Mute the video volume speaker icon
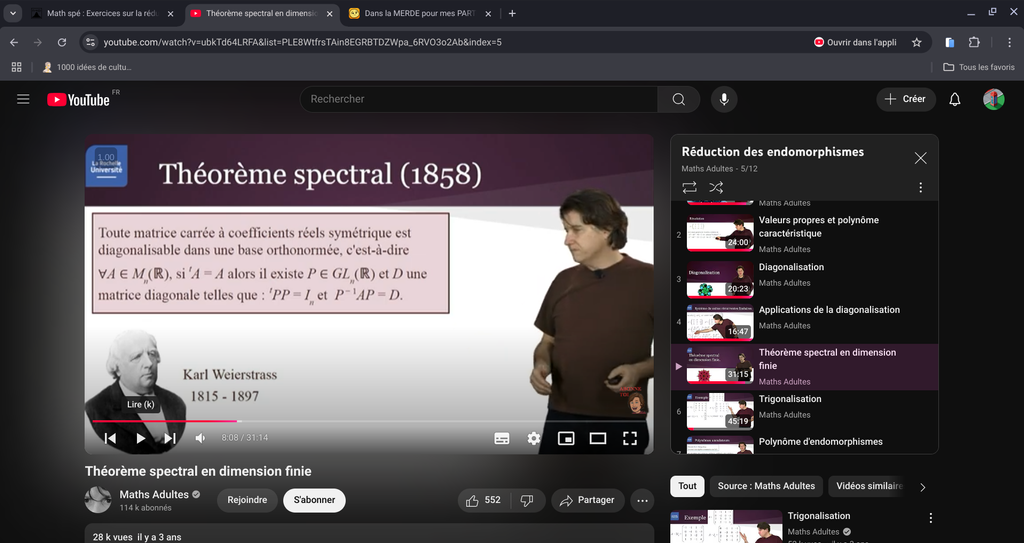The width and height of the screenshot is (1024, 543). pyautogui.click(x=200, y=438)
